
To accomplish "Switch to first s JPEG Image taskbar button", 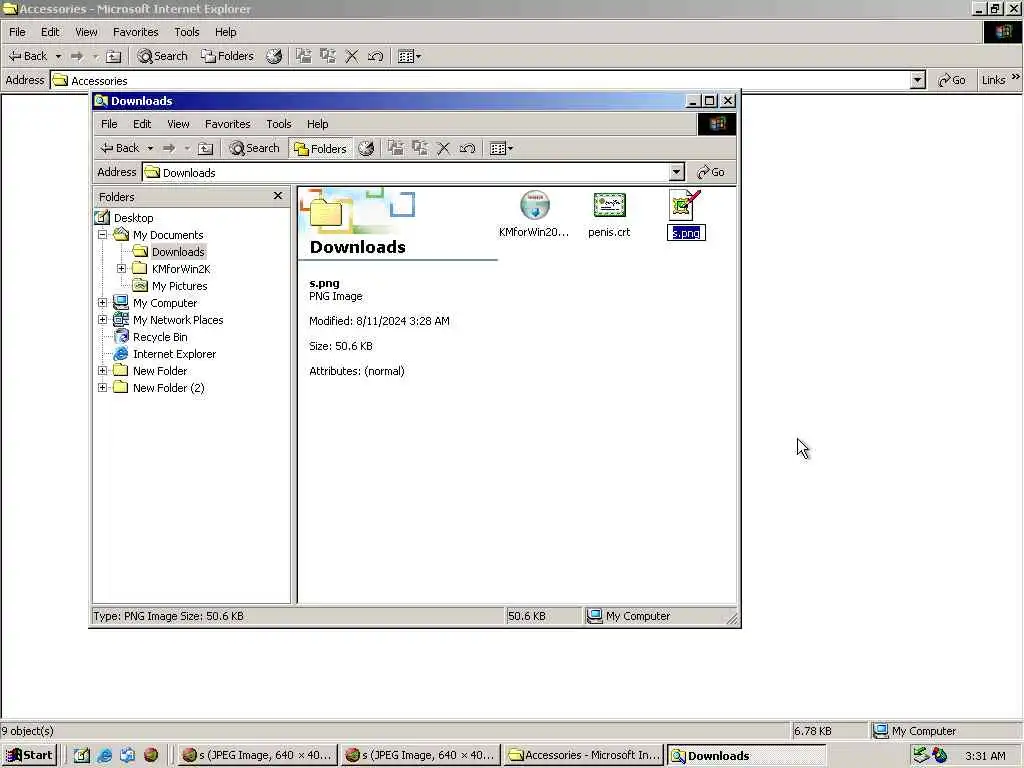I will [257, 755].
